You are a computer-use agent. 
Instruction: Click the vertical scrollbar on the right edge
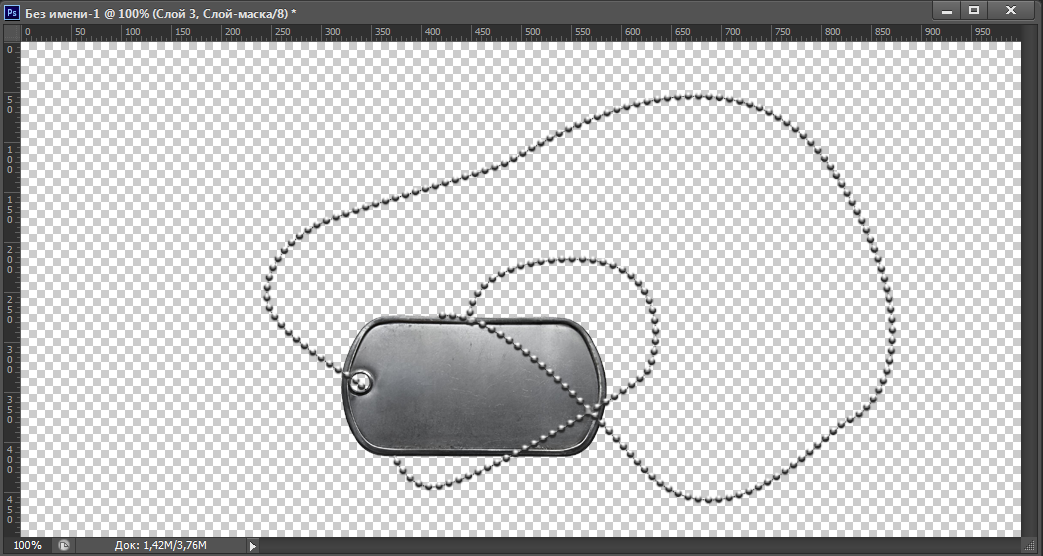point(1030,290)
